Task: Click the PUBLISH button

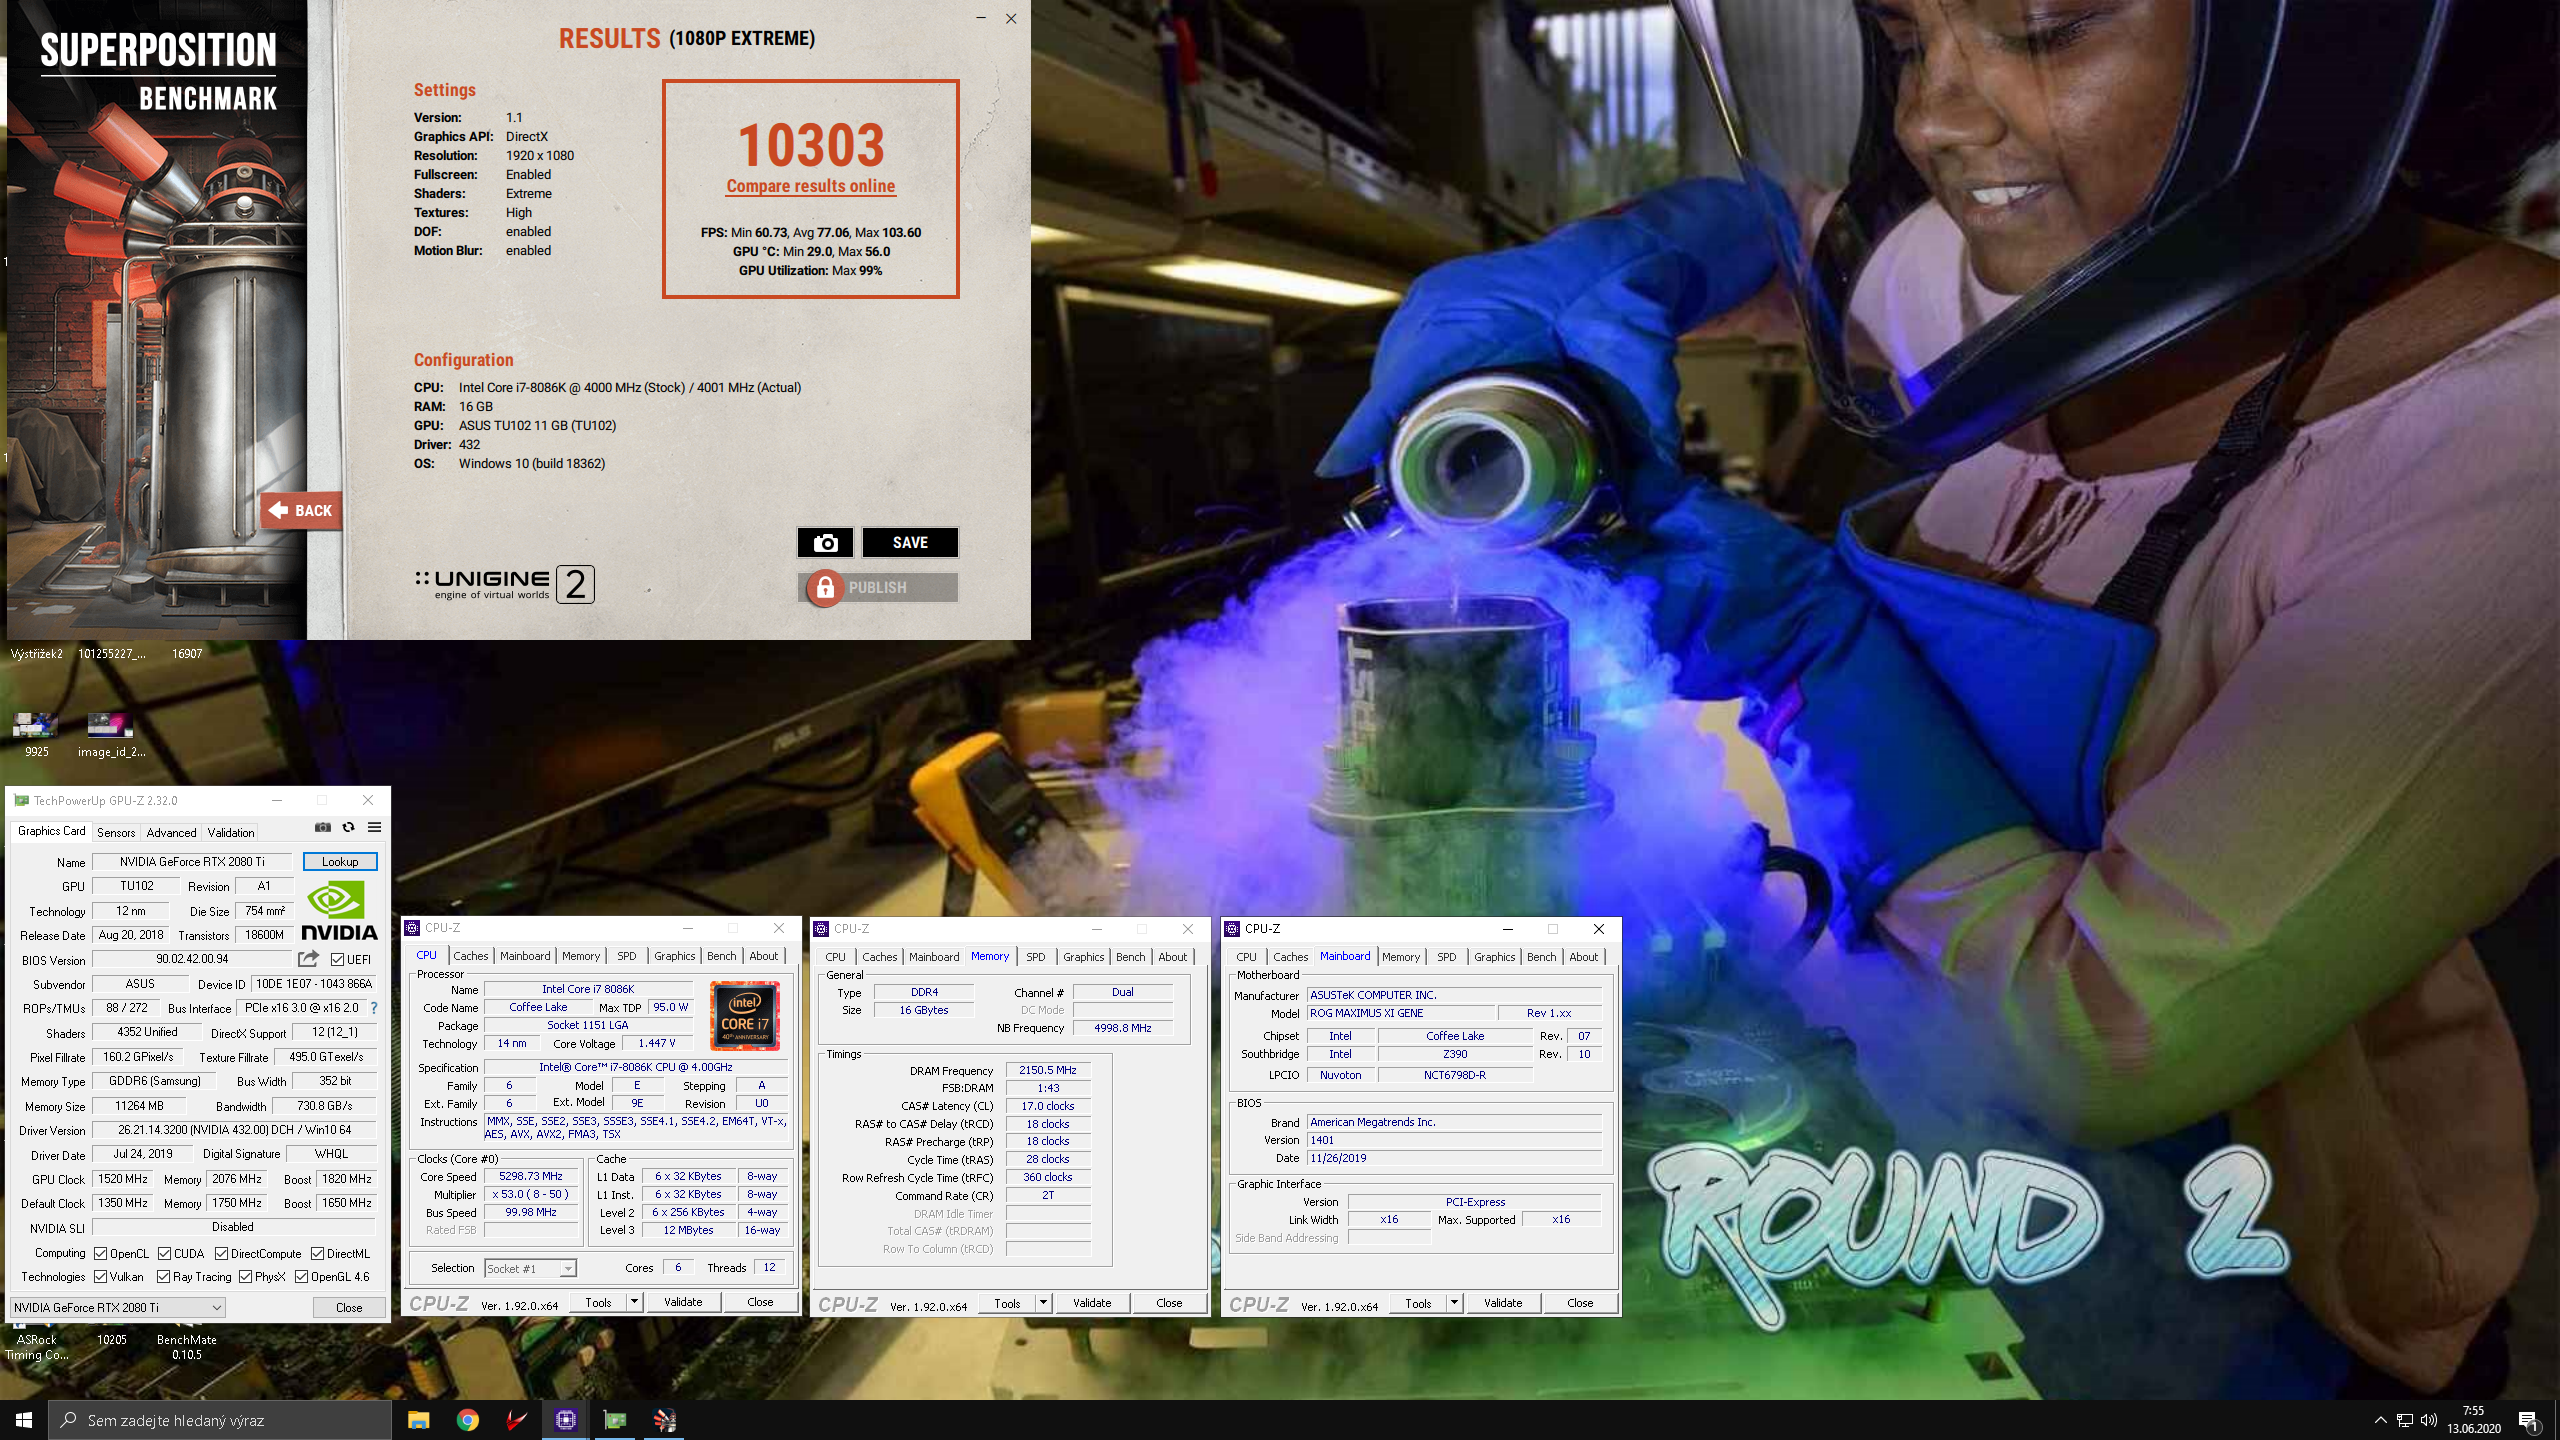Action: pos(877,587)
